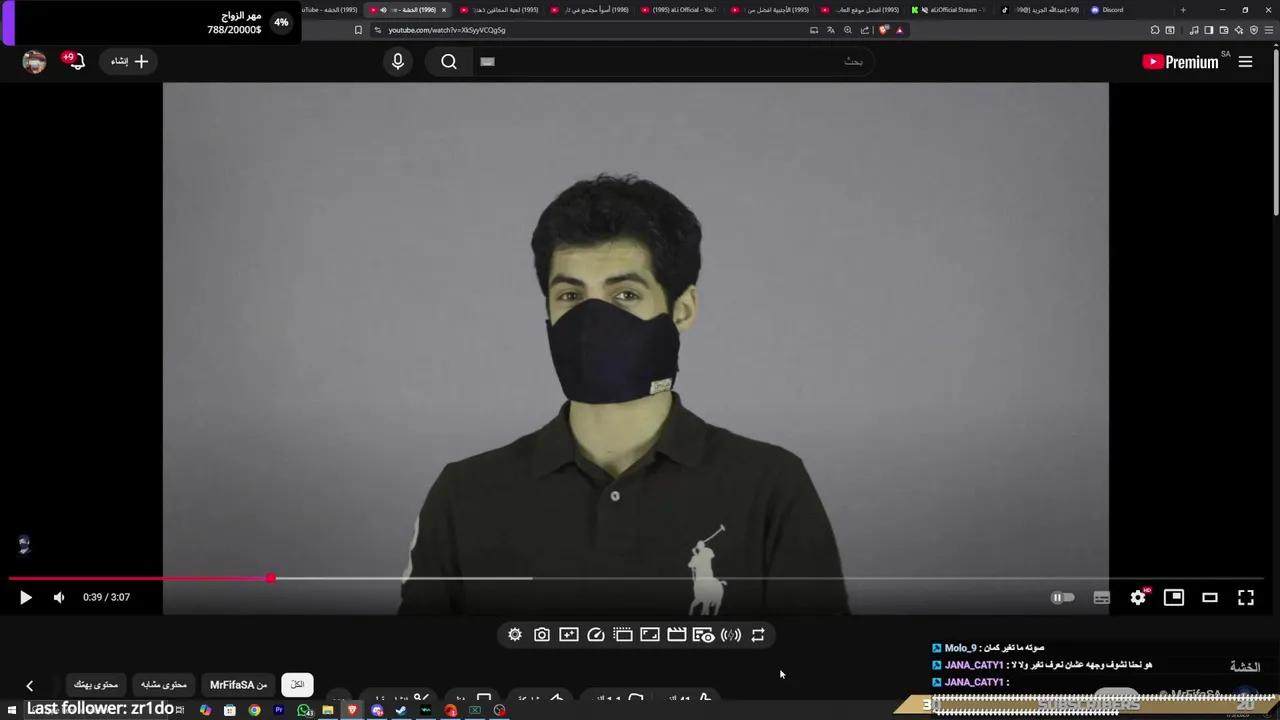The height and width of the screenshot is (720, 1280).
Task: Open the notifications bell
Action: [x=76, y=62]
